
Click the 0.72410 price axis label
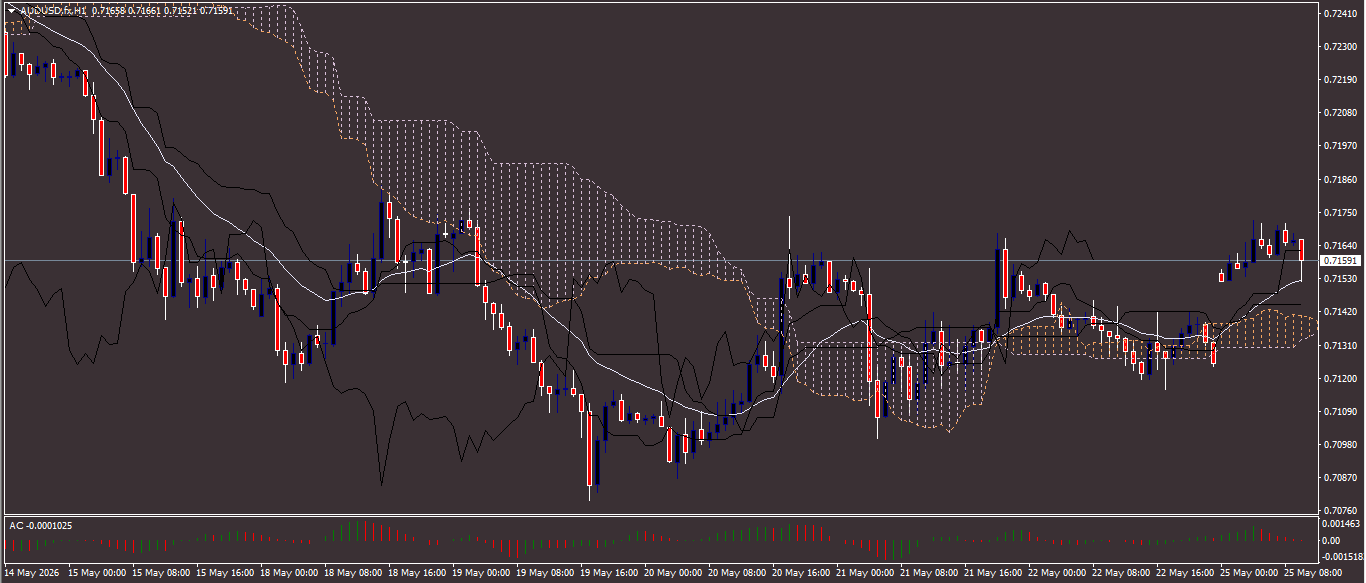1338,13
